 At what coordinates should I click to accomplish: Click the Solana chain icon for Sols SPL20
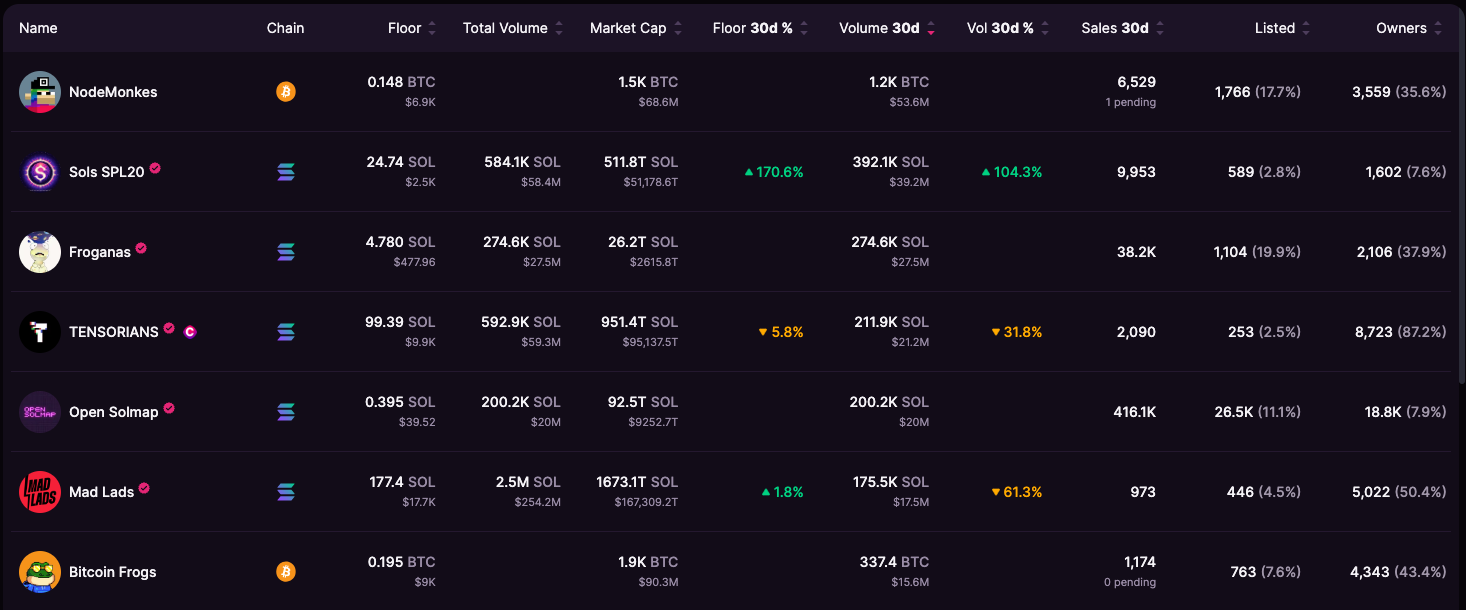pos(286,172)
